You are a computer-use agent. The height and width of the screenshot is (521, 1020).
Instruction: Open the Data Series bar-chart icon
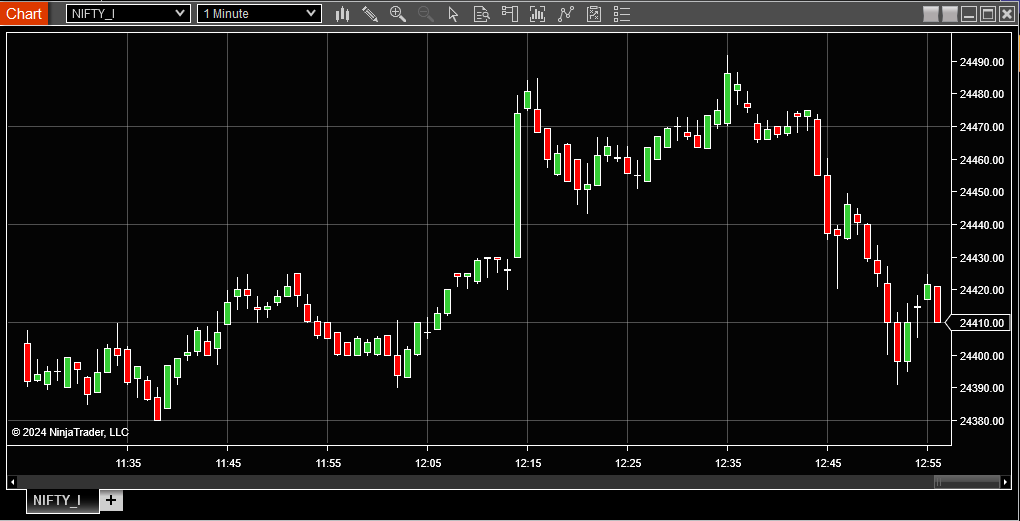[x=537, y=14]
